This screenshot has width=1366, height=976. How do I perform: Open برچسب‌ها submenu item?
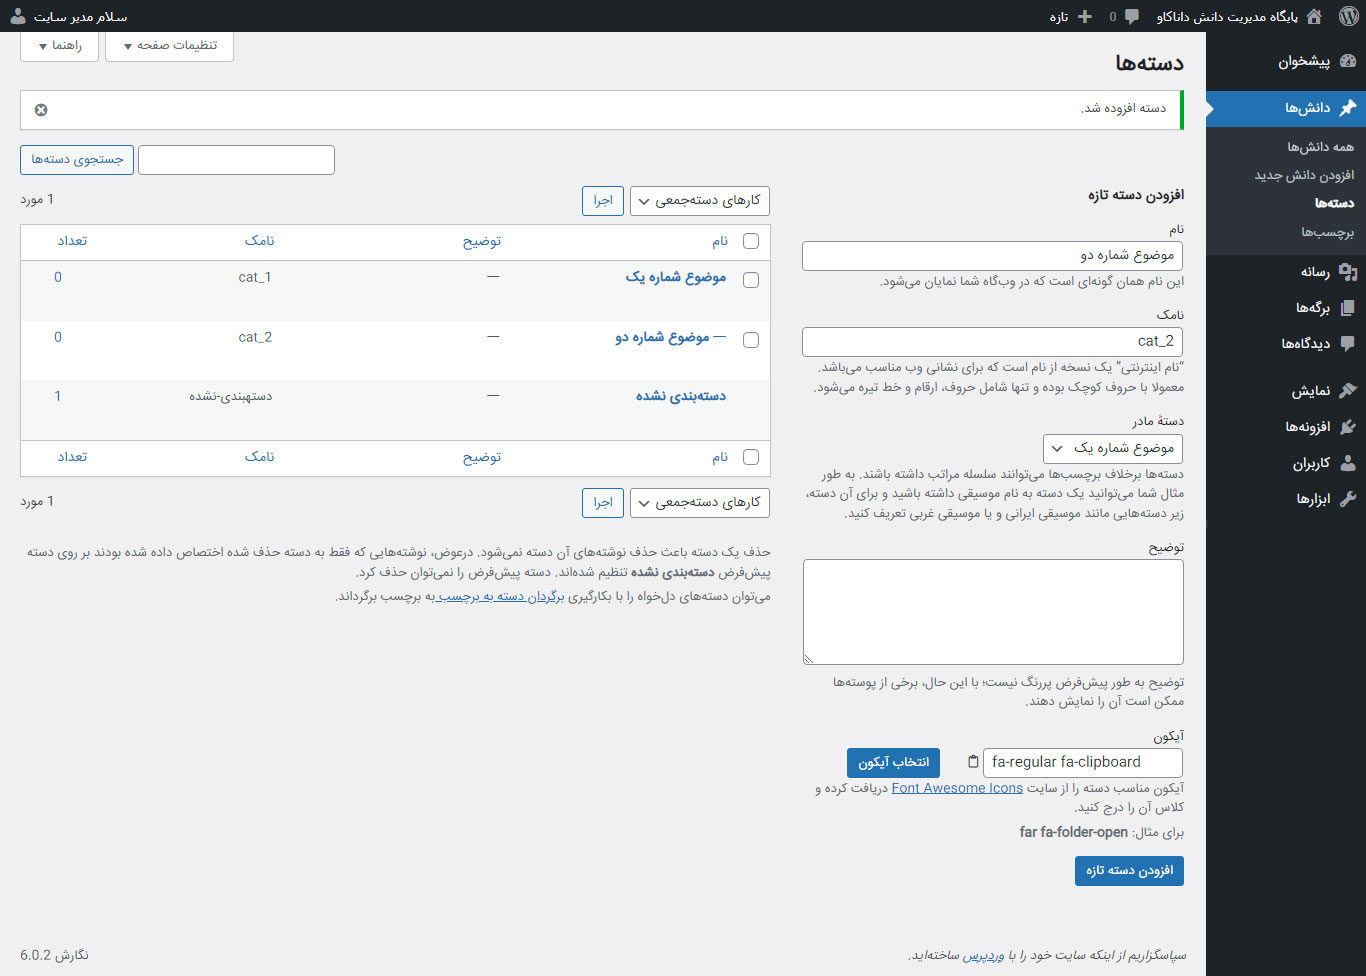point(1327,232)
